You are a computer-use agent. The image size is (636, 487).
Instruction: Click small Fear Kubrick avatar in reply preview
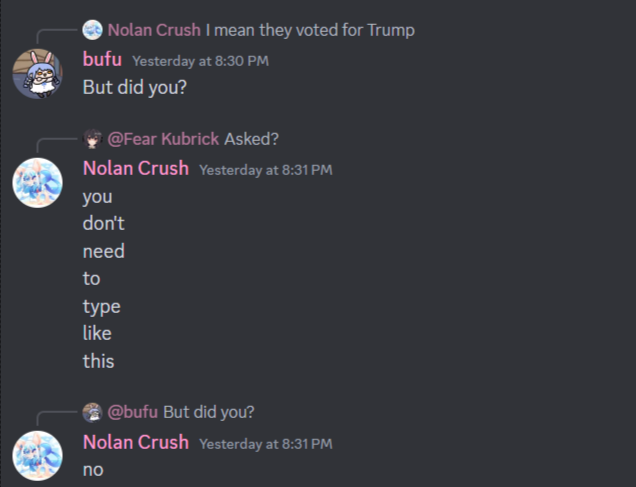92,139
